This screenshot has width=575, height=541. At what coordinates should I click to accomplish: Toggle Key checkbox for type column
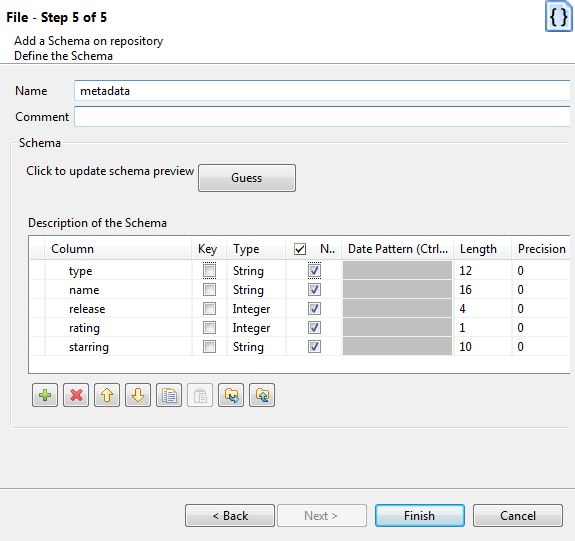coord(209,271)
